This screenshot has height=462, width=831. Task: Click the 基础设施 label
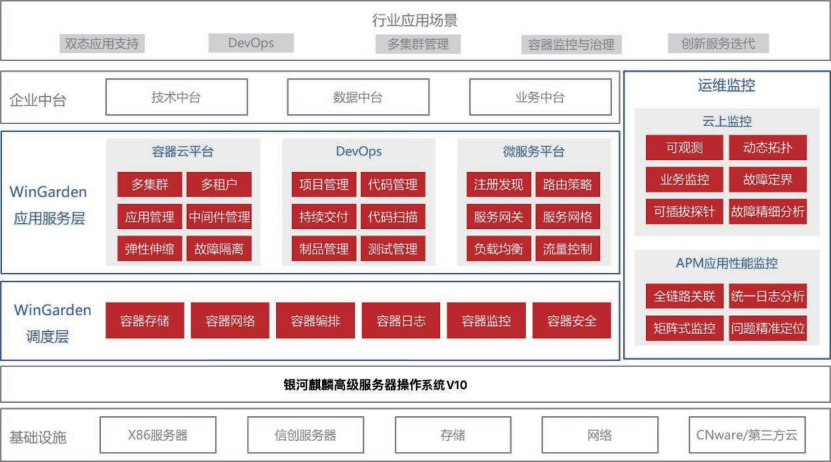[38, 437]
